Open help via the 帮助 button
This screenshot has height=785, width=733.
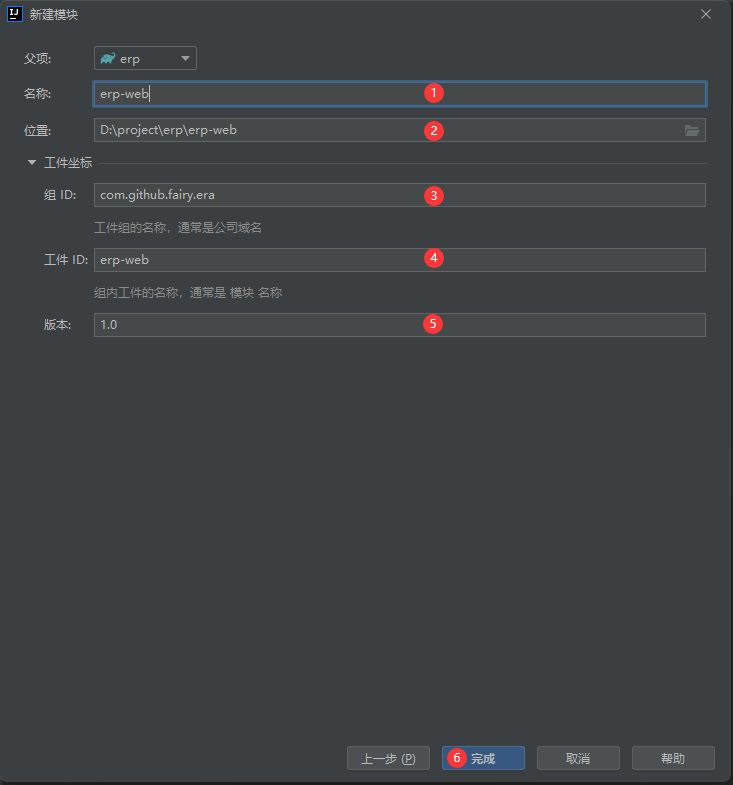tap(673, 758)
